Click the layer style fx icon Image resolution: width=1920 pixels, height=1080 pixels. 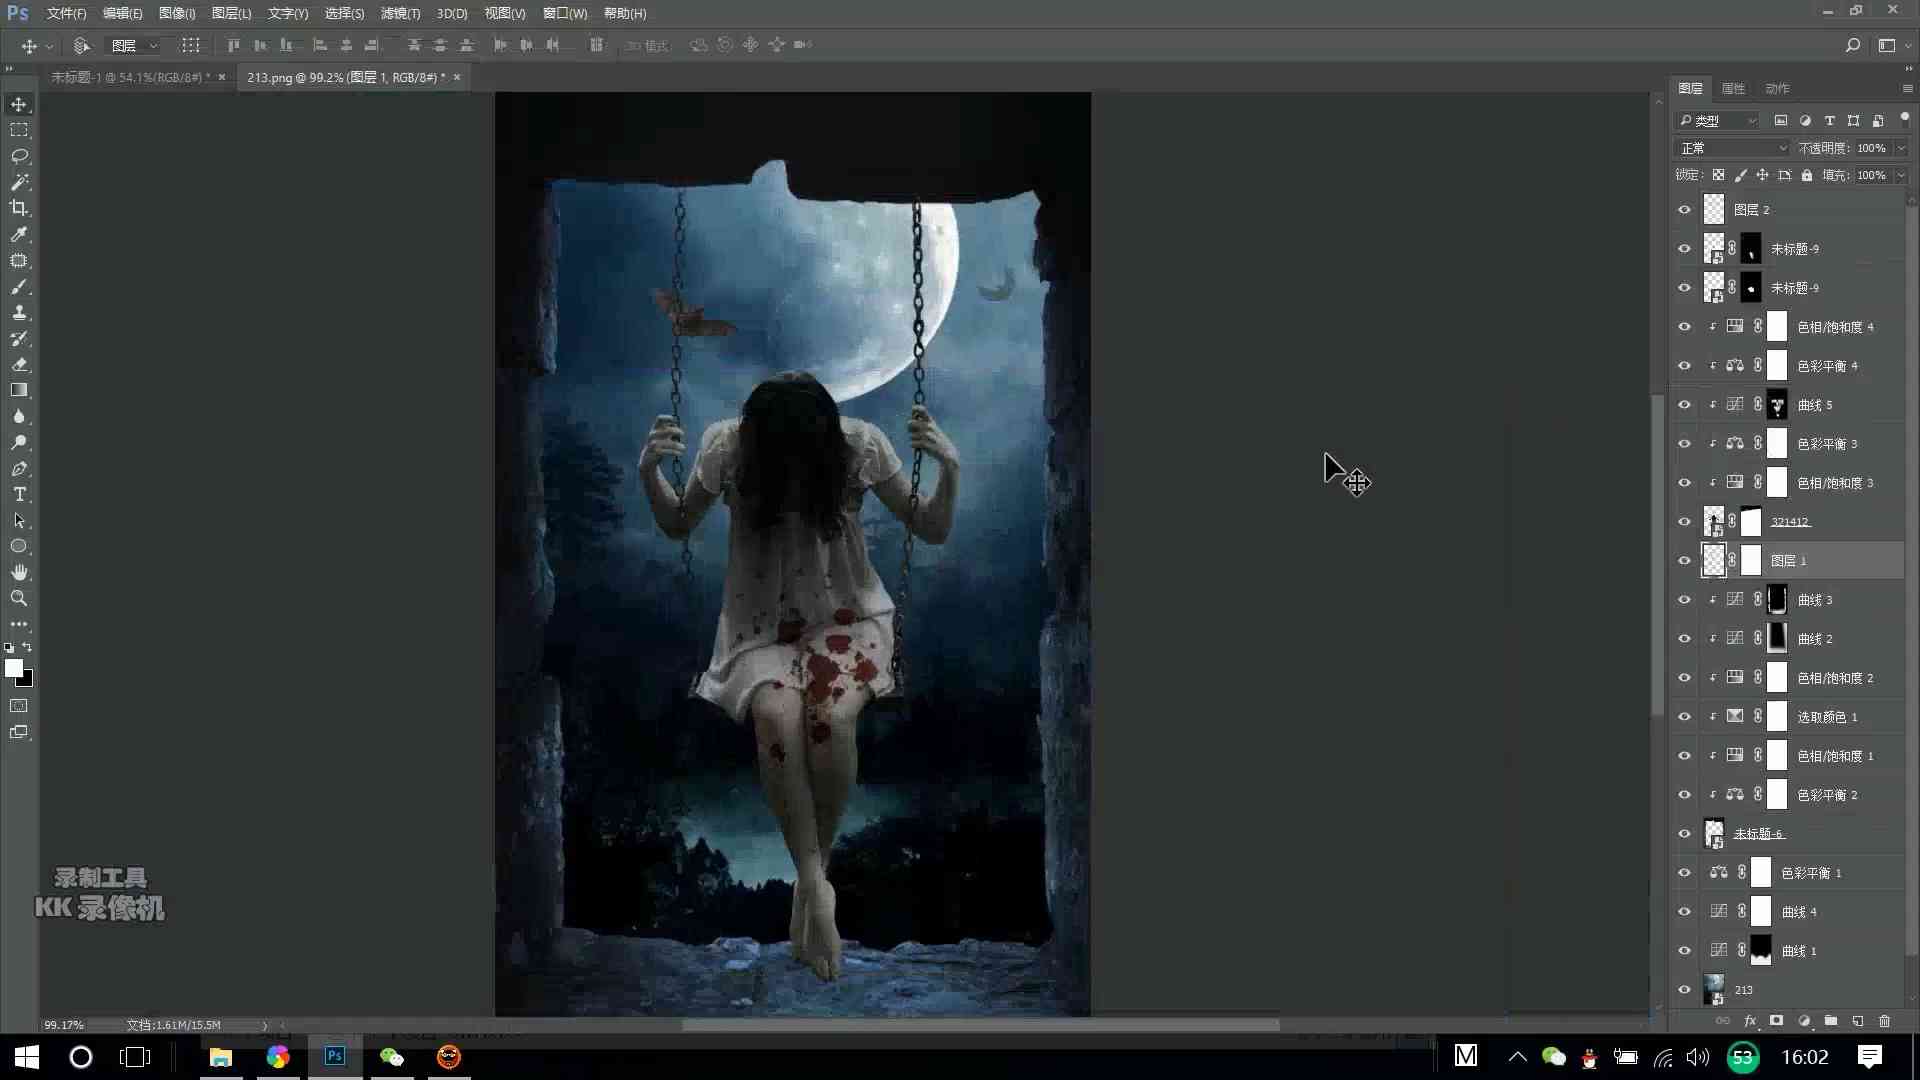pos(1750,1021)
